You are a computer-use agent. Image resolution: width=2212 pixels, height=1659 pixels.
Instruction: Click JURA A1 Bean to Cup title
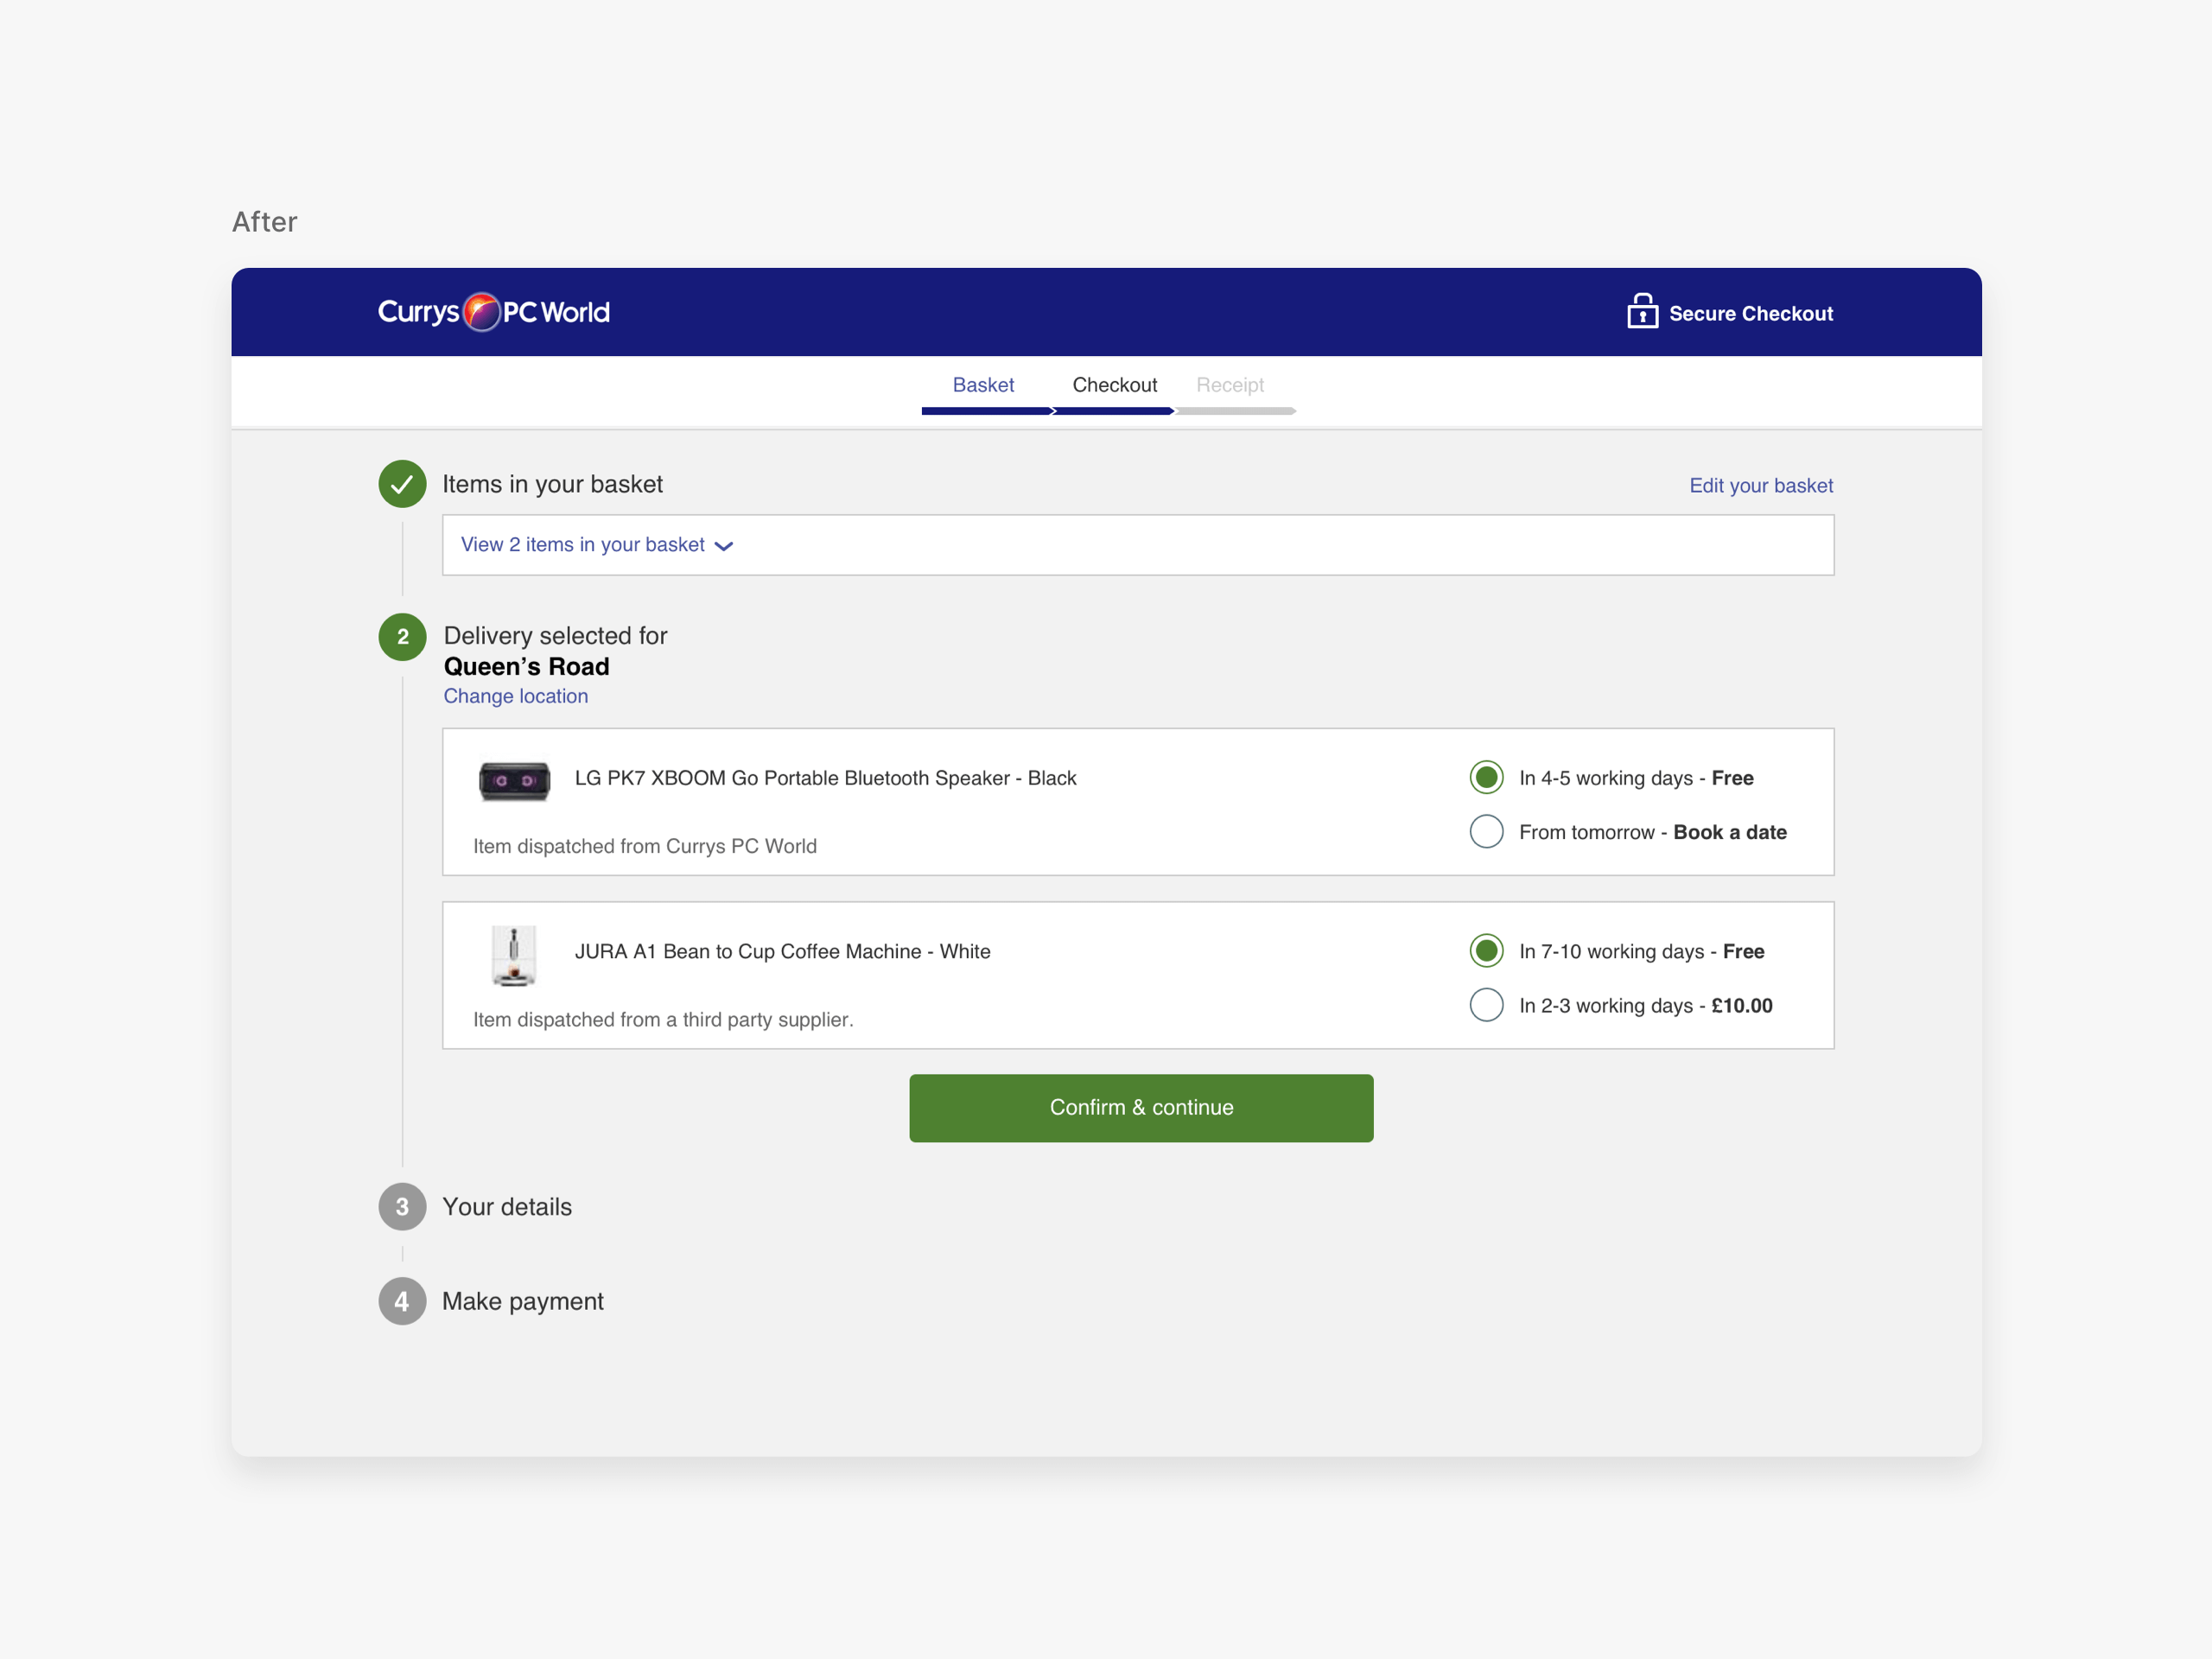[782, 951]
